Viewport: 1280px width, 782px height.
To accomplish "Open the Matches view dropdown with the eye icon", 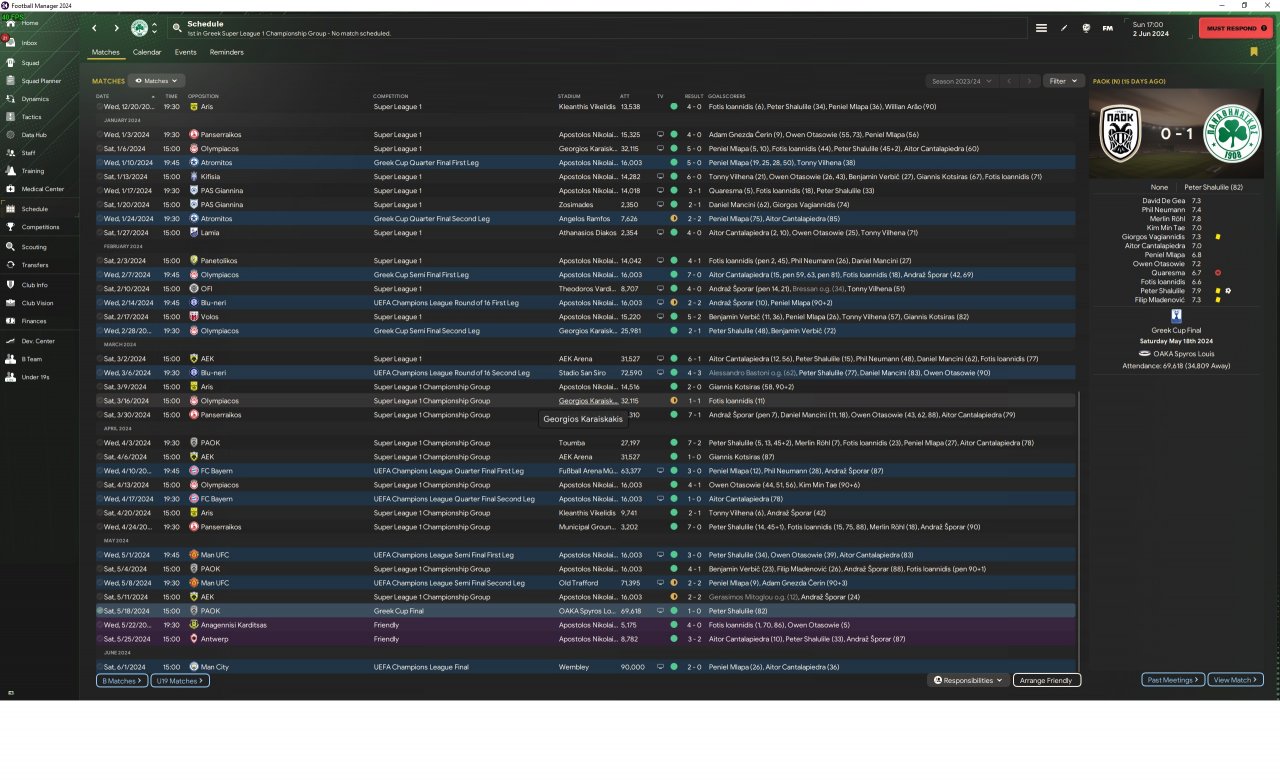I will (x=158, y=81).
